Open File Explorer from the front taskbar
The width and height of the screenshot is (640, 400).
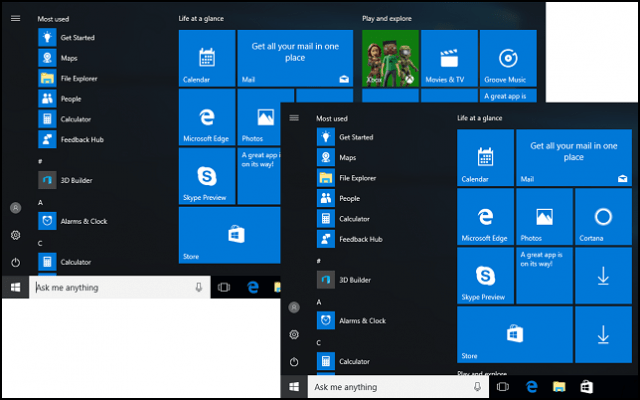coord(559,387)
